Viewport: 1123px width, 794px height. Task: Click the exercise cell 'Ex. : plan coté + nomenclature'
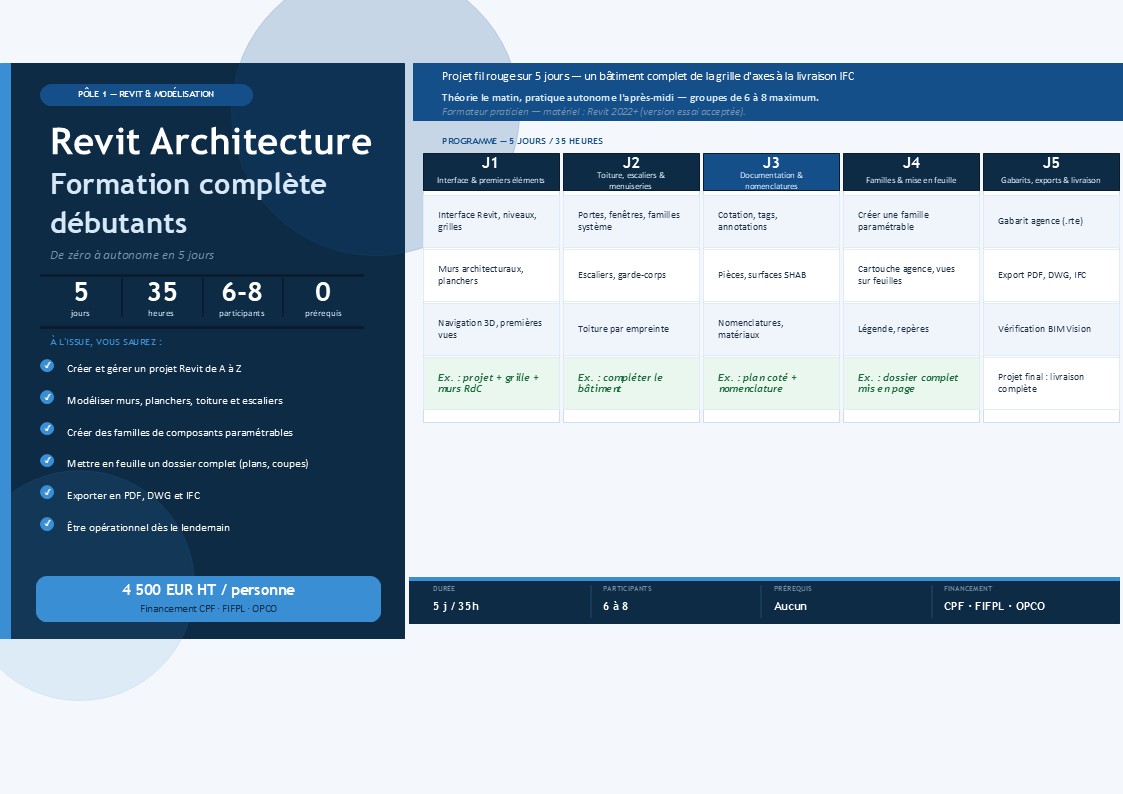(x=771, y=383)
